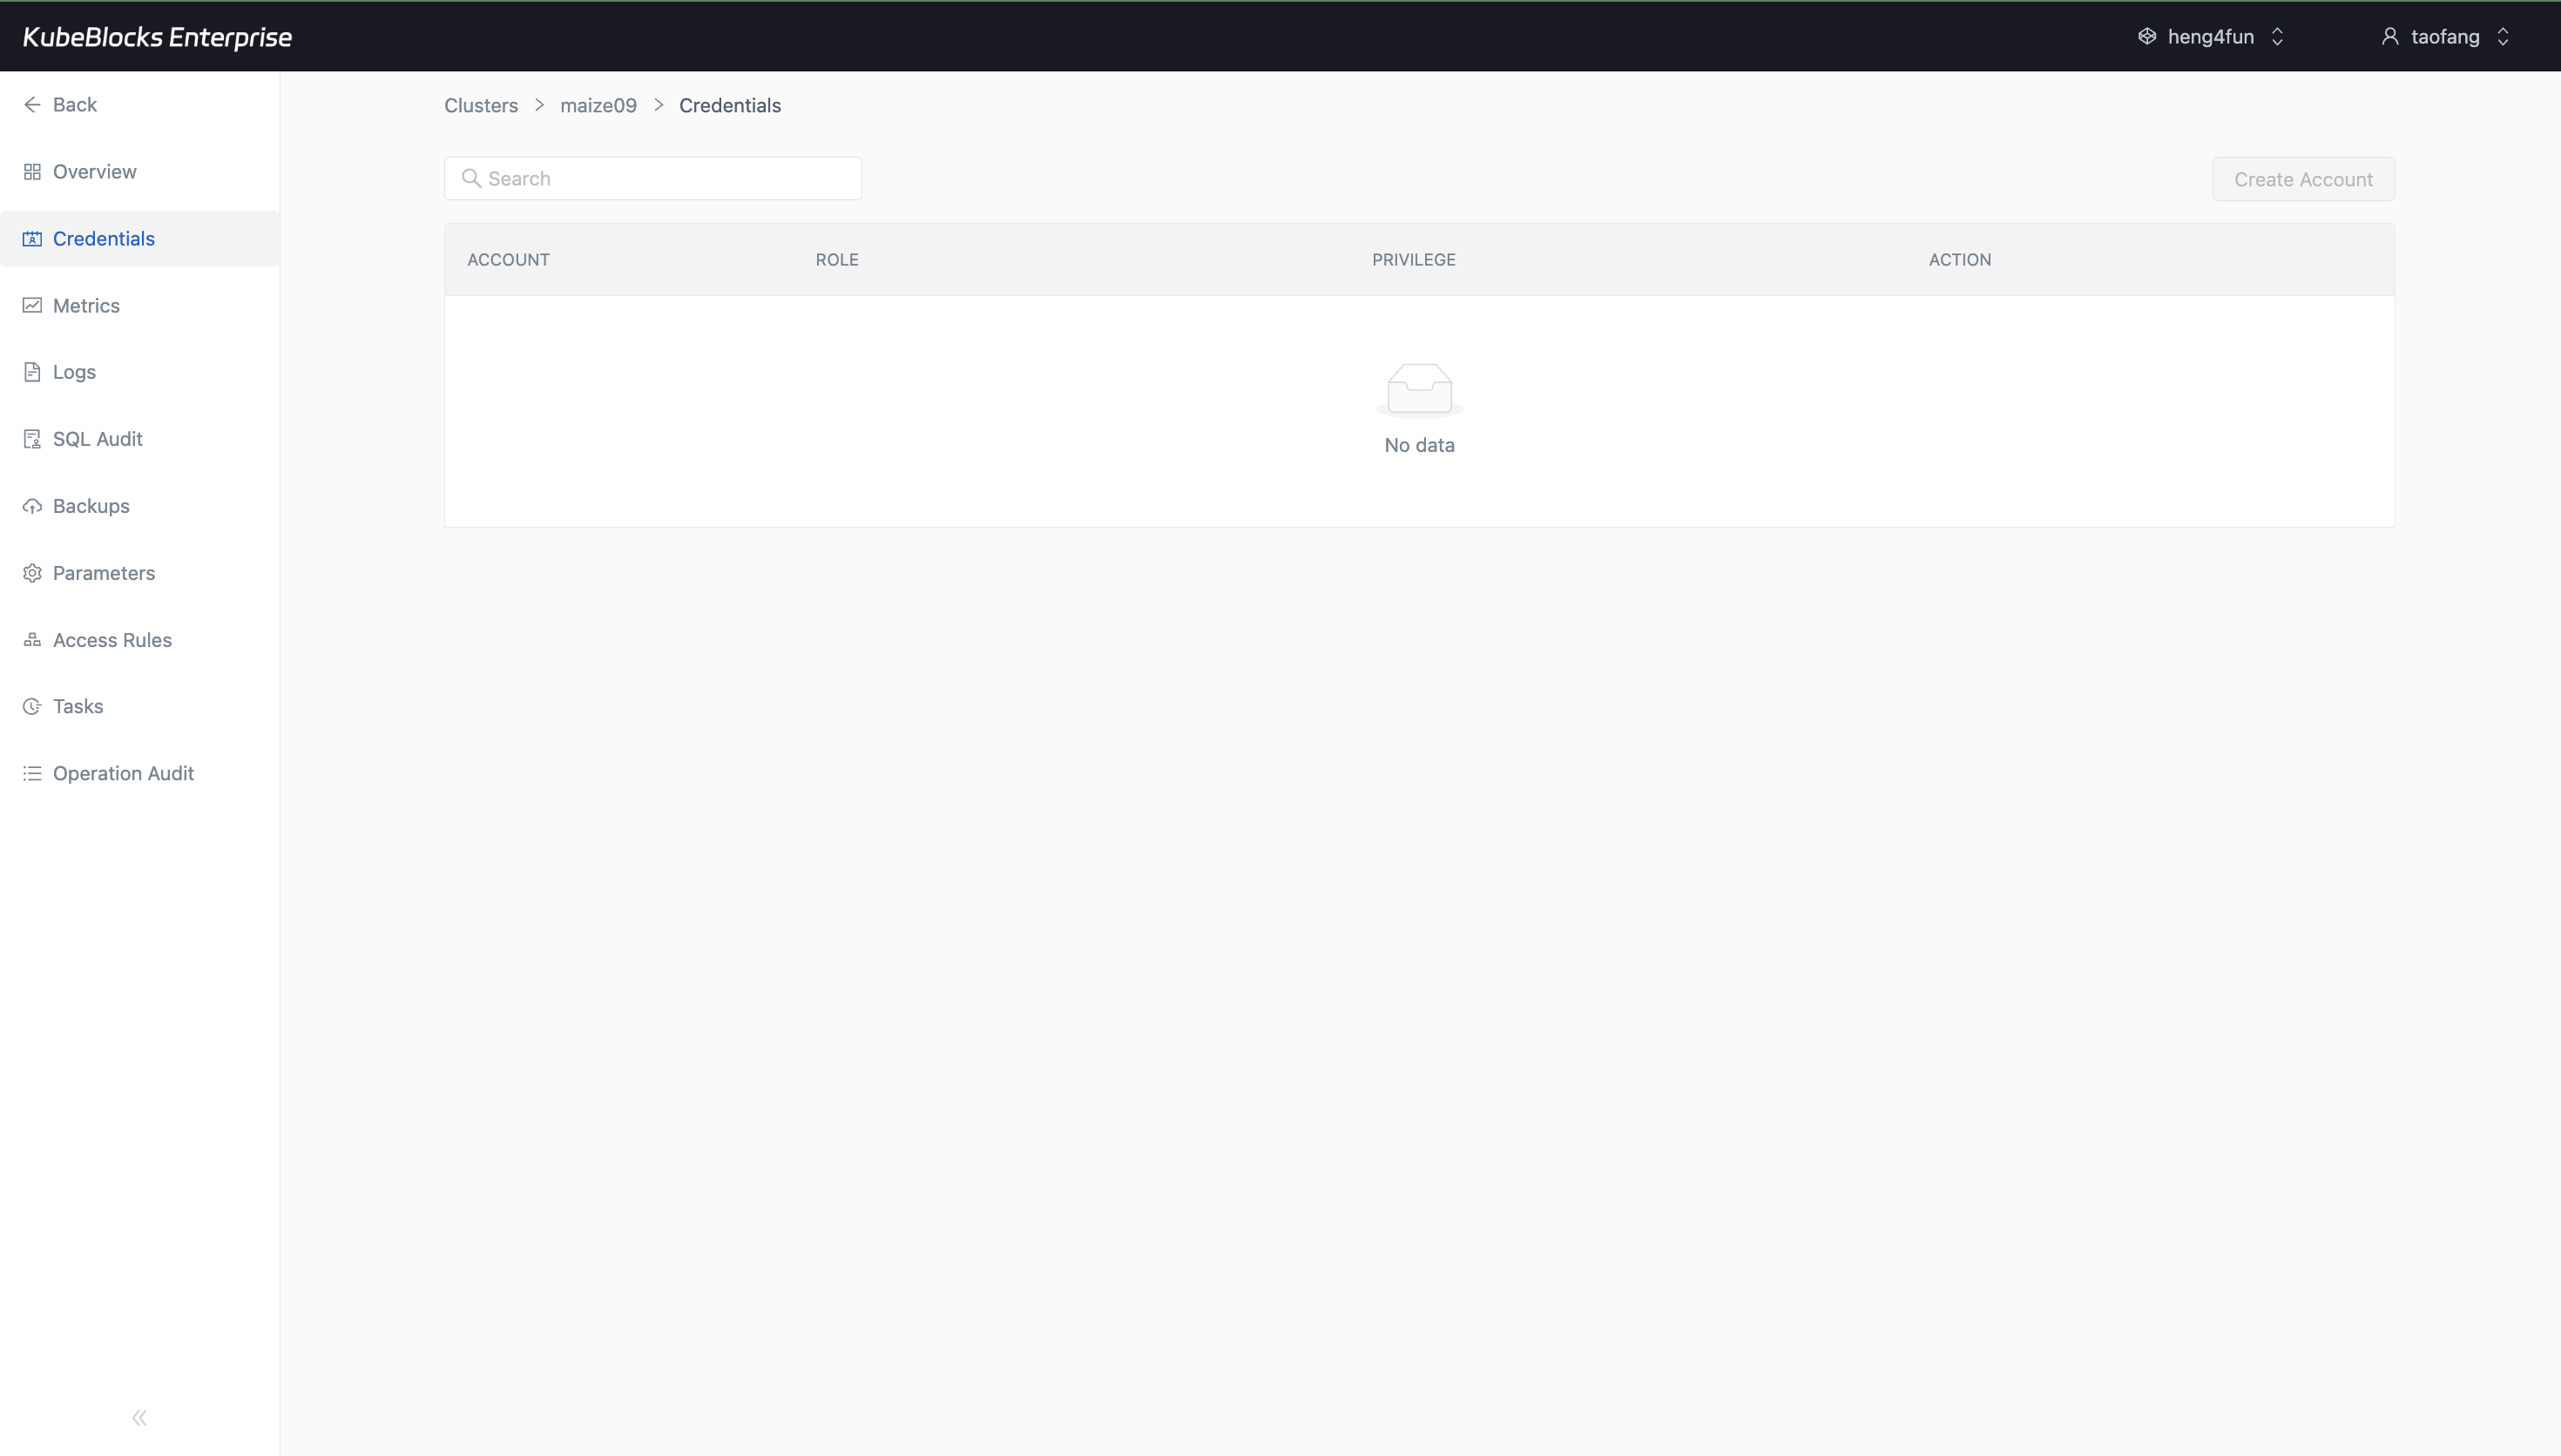
Task: Open the taofang user menu
Action: click(2446, 37)
